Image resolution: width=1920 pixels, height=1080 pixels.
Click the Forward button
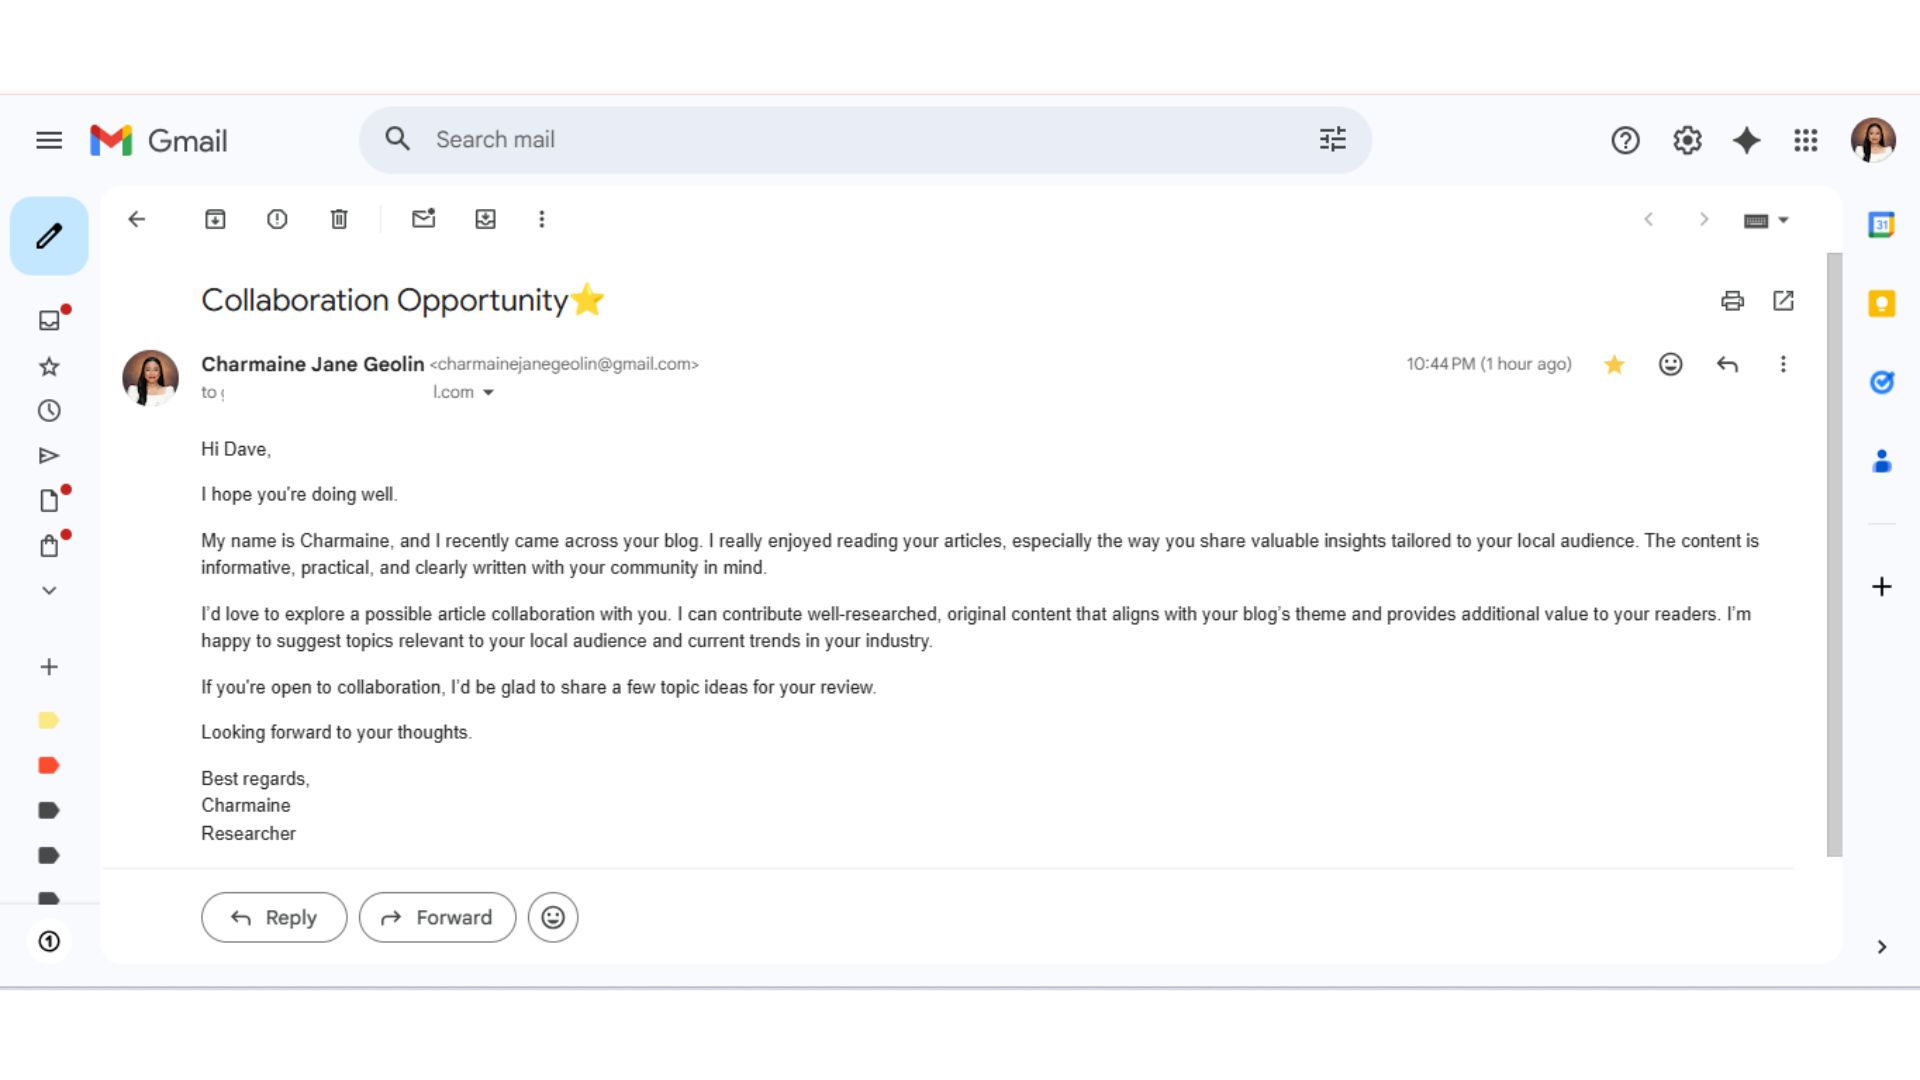[437, 917]
